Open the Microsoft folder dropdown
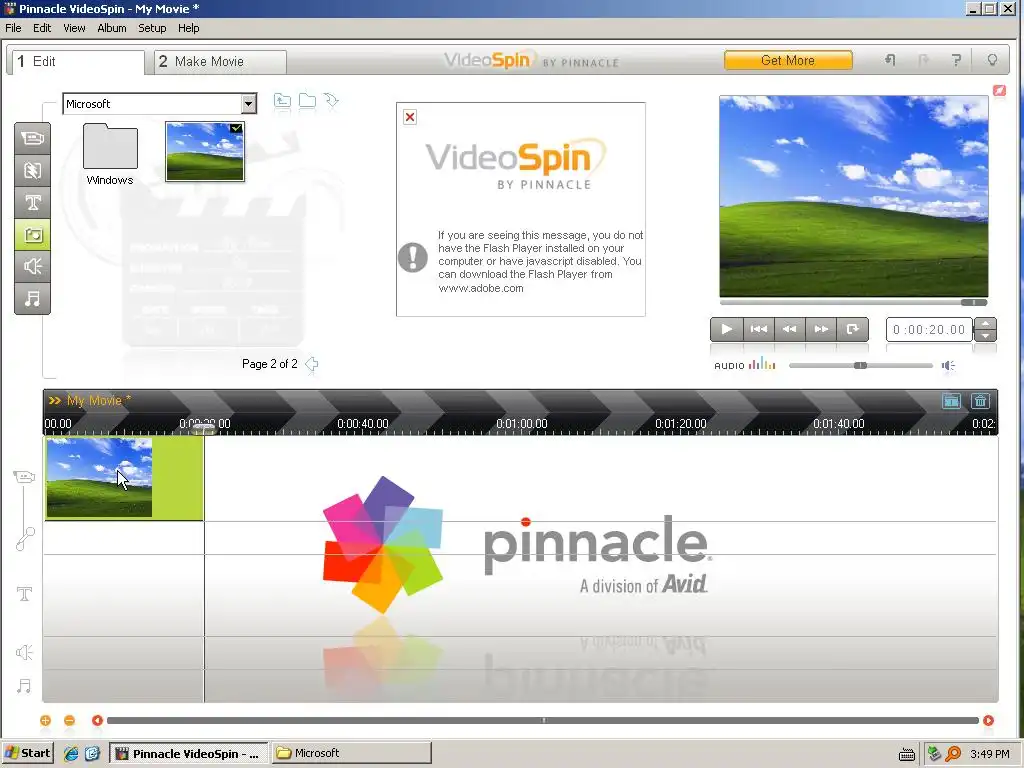This screenshot has width=1024, height=768. [x=248, y=104]
